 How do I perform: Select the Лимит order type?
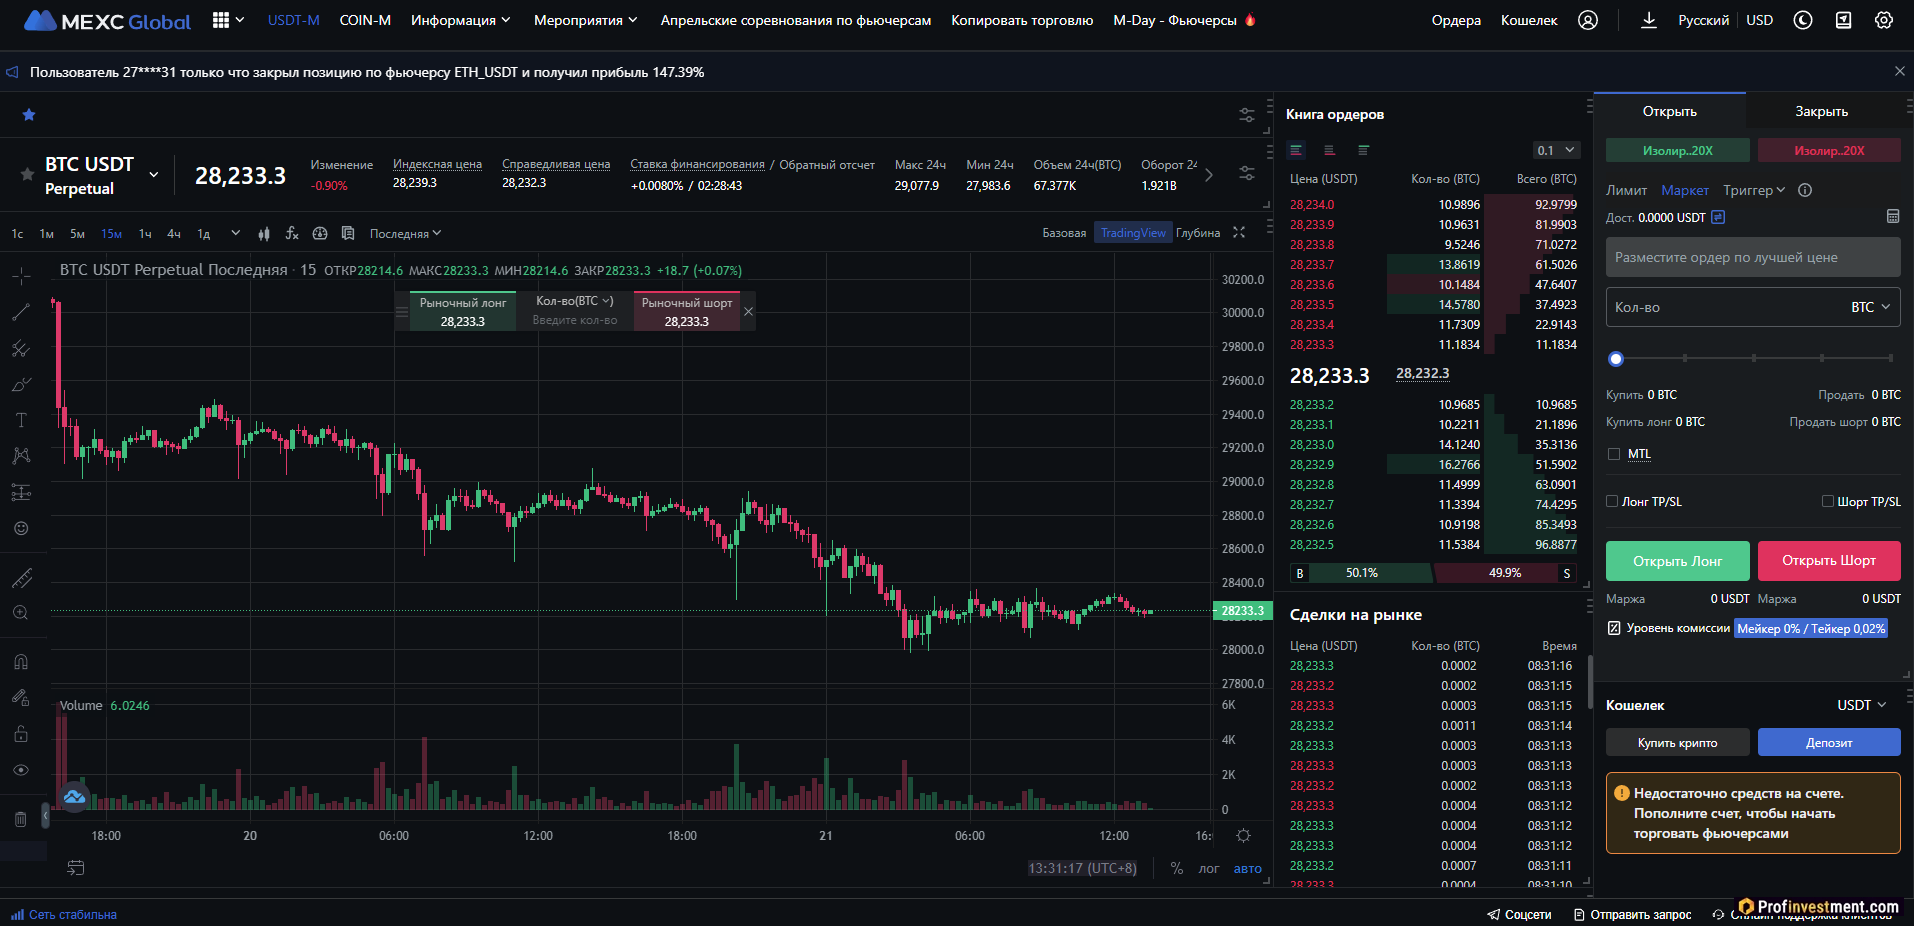click(1626, 190)
